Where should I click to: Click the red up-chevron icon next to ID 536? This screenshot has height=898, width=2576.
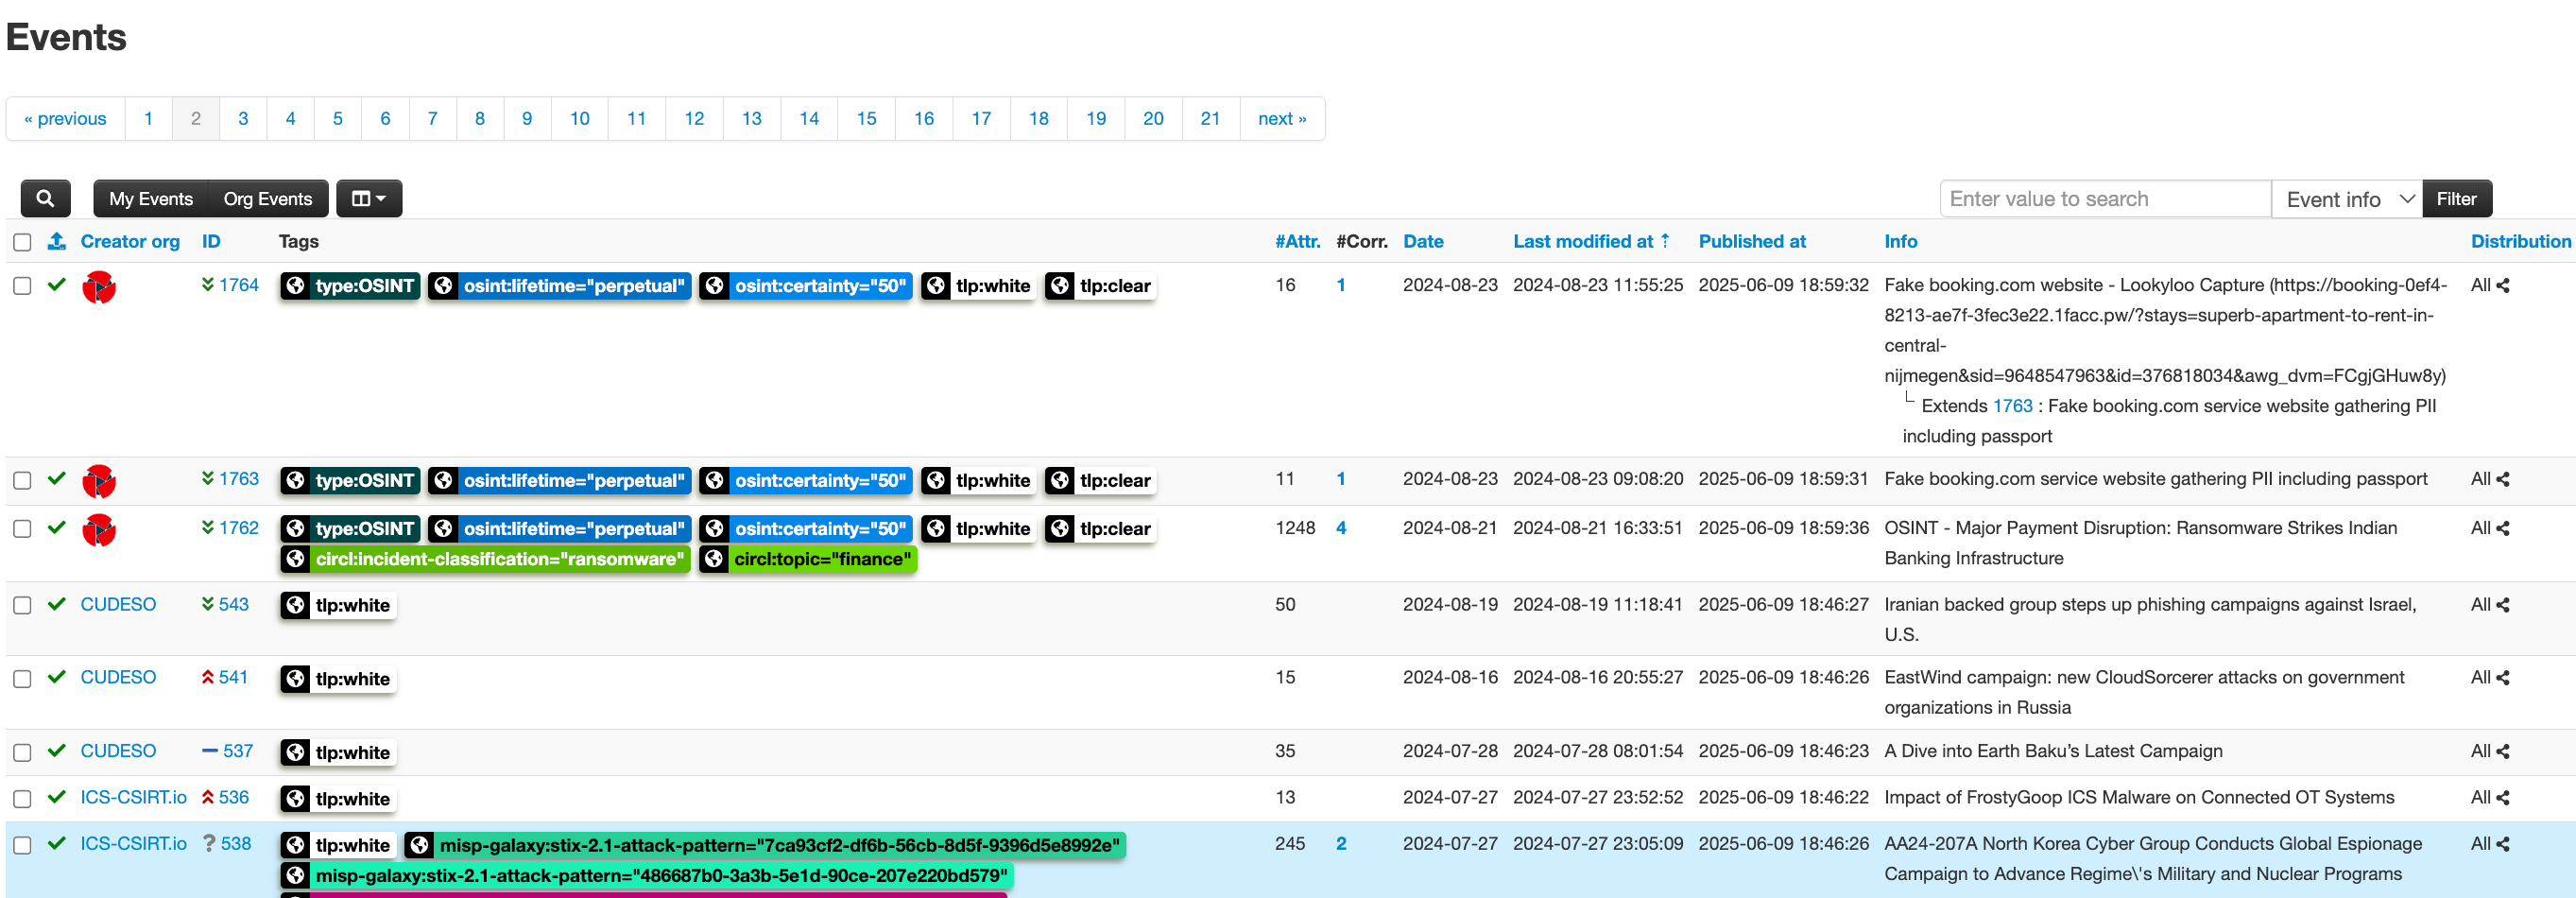tap(208, 797)
